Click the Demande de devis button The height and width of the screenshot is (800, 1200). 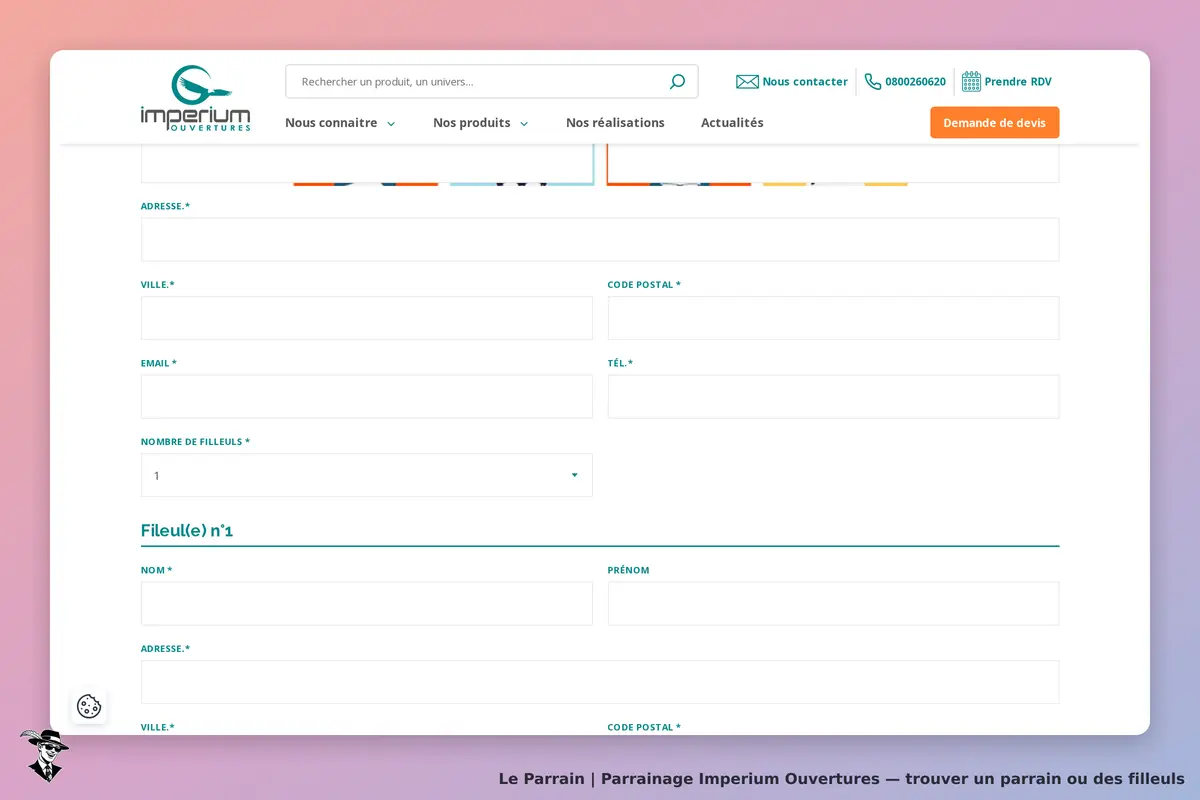tap(995, 123)
